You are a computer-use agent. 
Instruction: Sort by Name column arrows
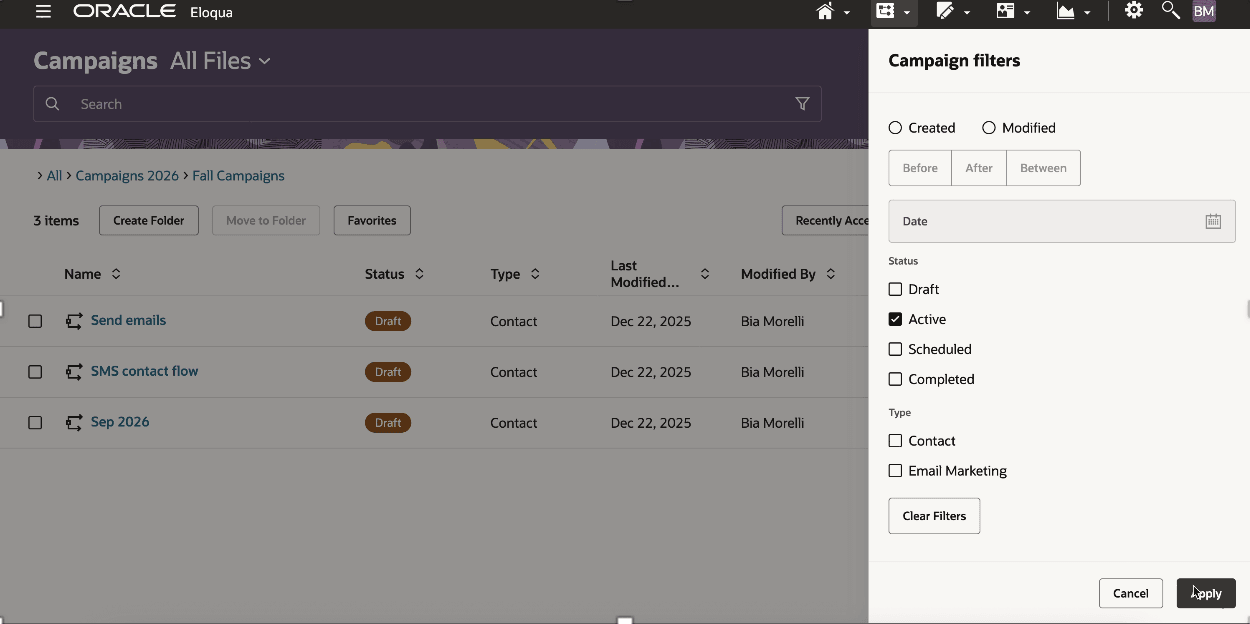tap(116, 274)
